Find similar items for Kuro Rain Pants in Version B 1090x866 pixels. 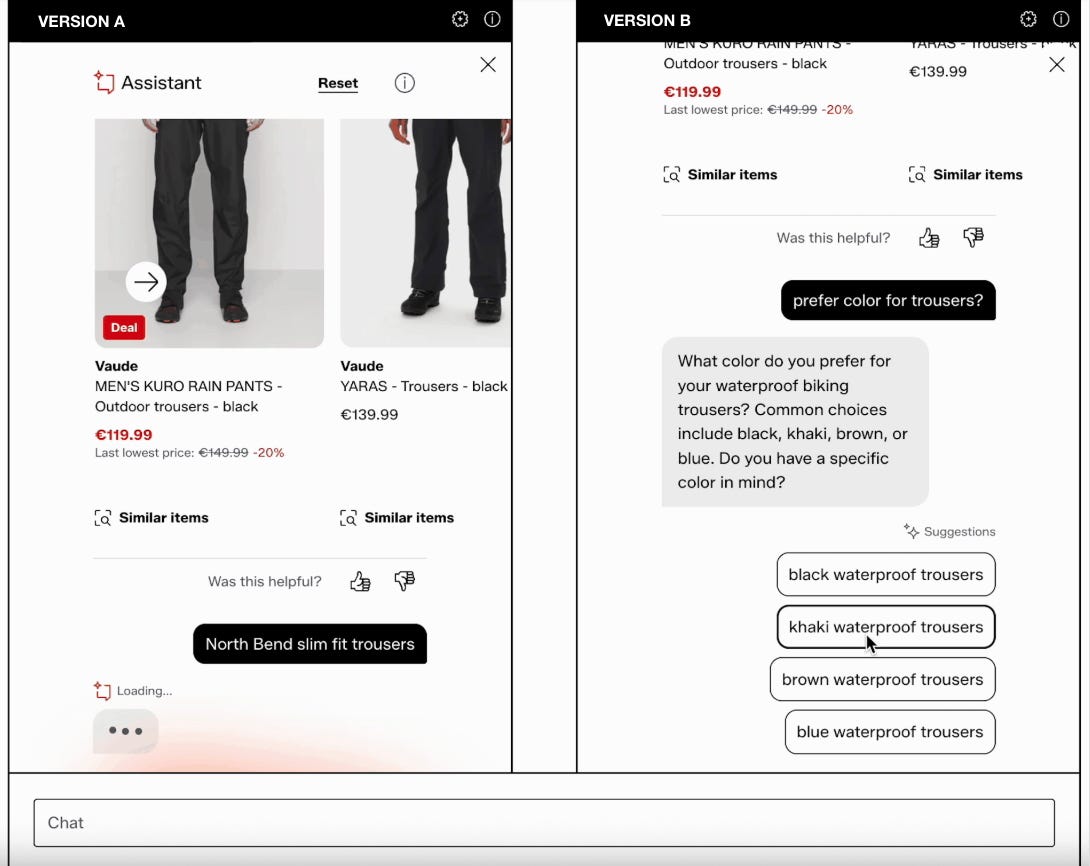click(x=720, y=174)
